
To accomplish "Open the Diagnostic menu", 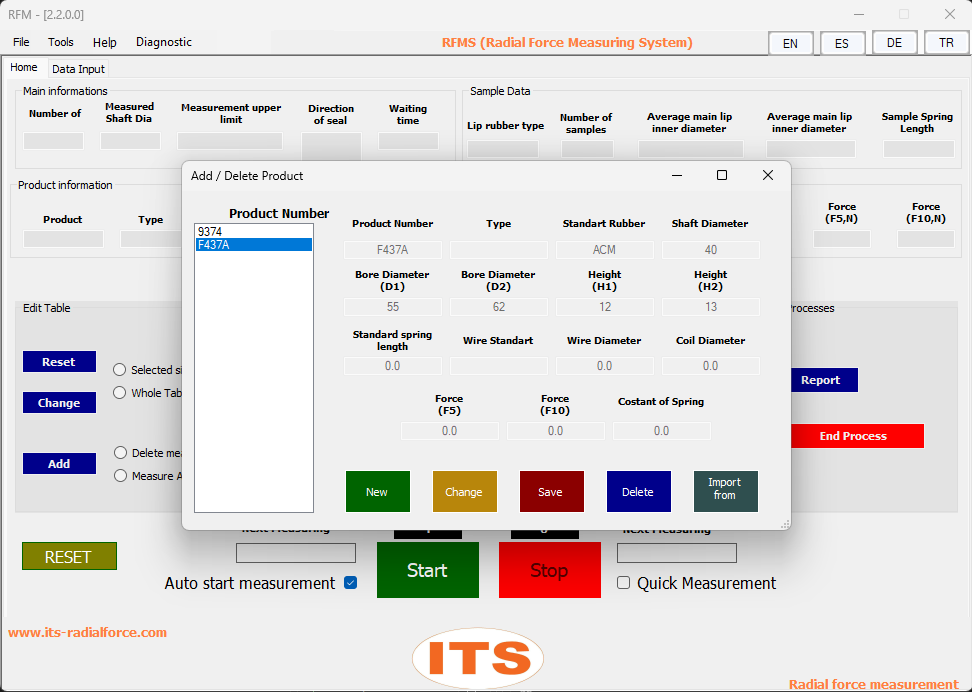I will coord(164,42).
